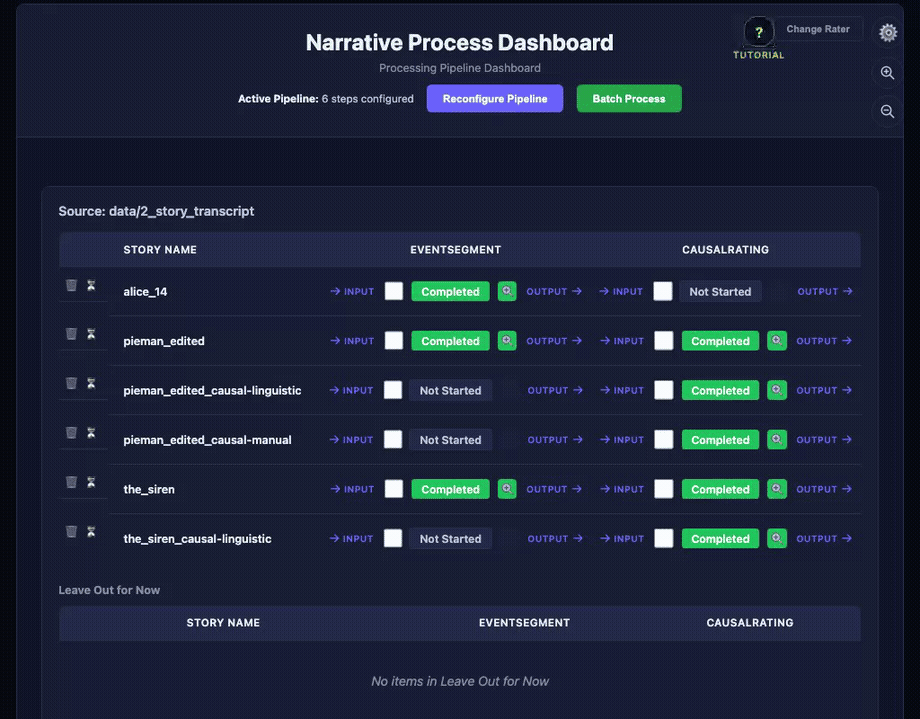This screenshot has width=920, height=719.
Task: Delete the alice_14 story with the trash icon
Action: click(71, 285)
